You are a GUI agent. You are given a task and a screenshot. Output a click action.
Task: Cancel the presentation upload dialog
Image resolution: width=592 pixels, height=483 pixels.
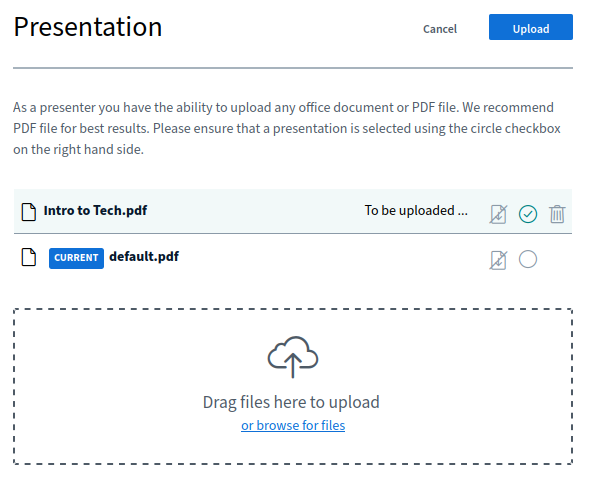pos(440,29)
